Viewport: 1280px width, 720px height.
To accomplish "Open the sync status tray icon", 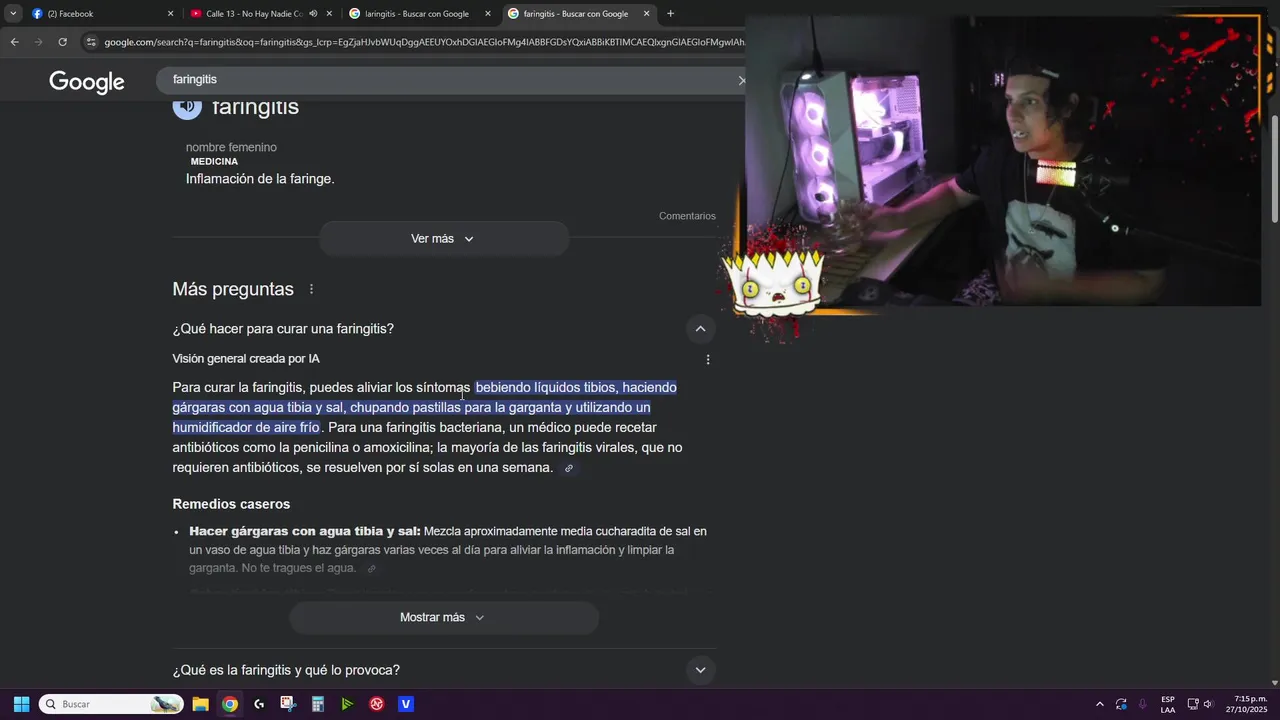I will click(x=1121, y=704).
